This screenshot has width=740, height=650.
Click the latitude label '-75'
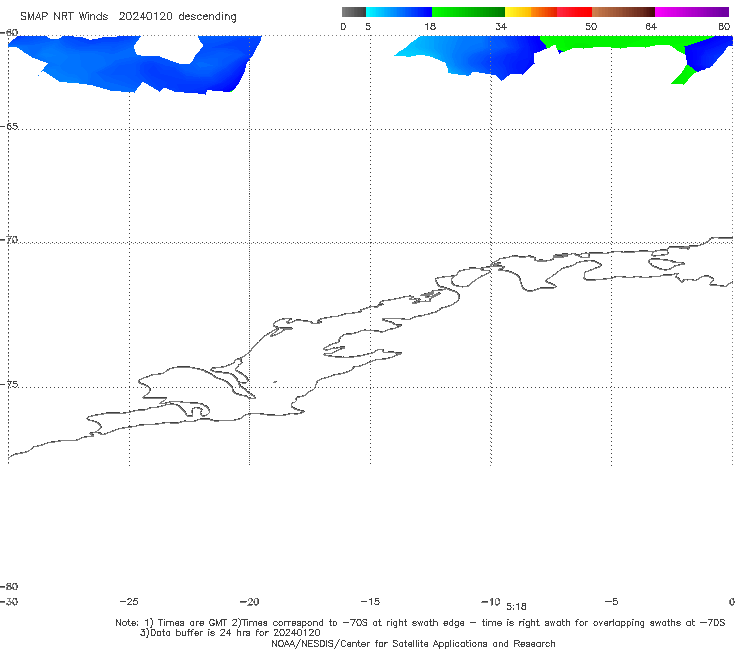[x=9, y=384]
